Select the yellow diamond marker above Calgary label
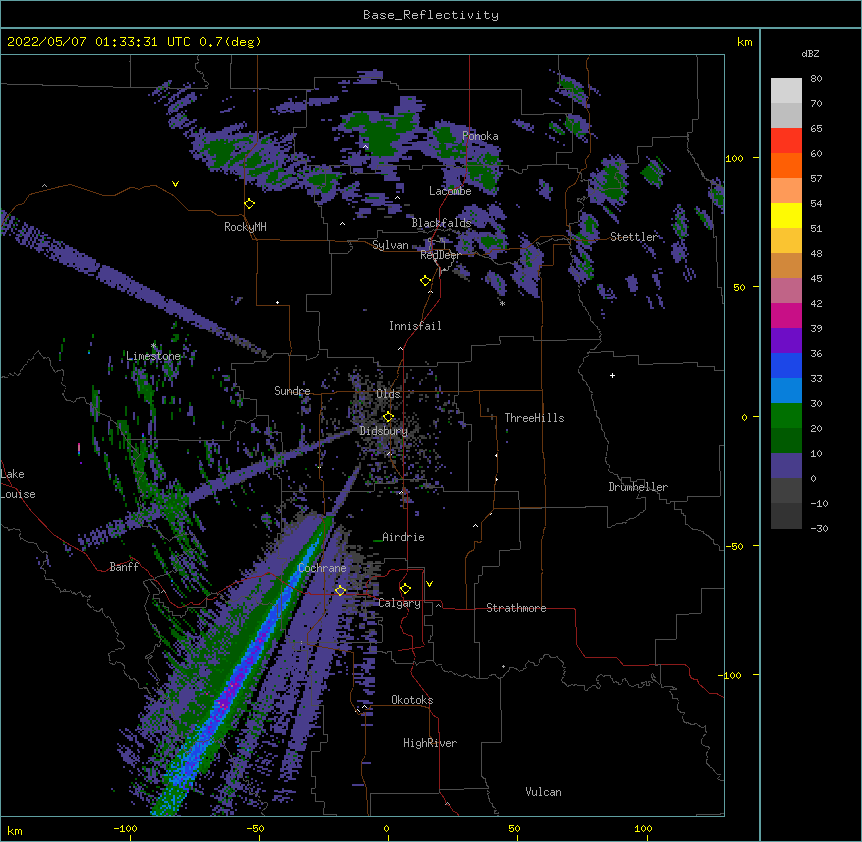 pos(405,589)
